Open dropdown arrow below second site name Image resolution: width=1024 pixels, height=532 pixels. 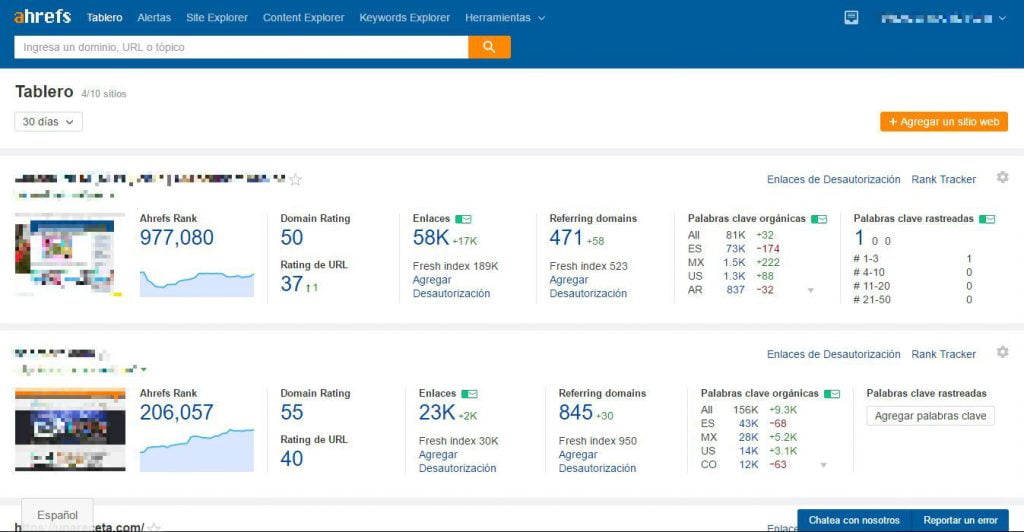tap(144, 369)
